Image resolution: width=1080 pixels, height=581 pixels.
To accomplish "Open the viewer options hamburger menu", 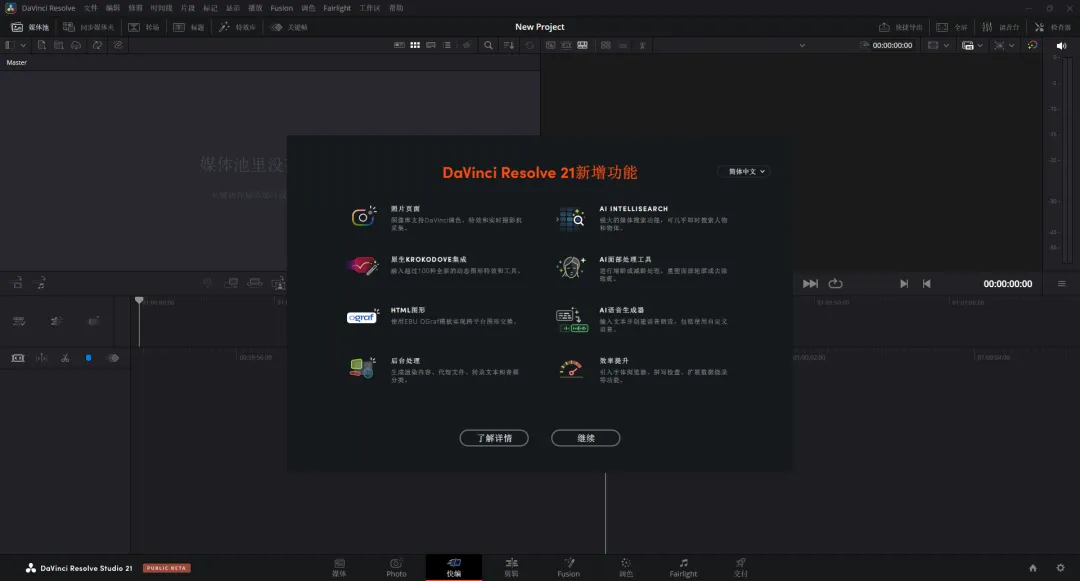I will pyautogui.click(x=1061, y=284).
